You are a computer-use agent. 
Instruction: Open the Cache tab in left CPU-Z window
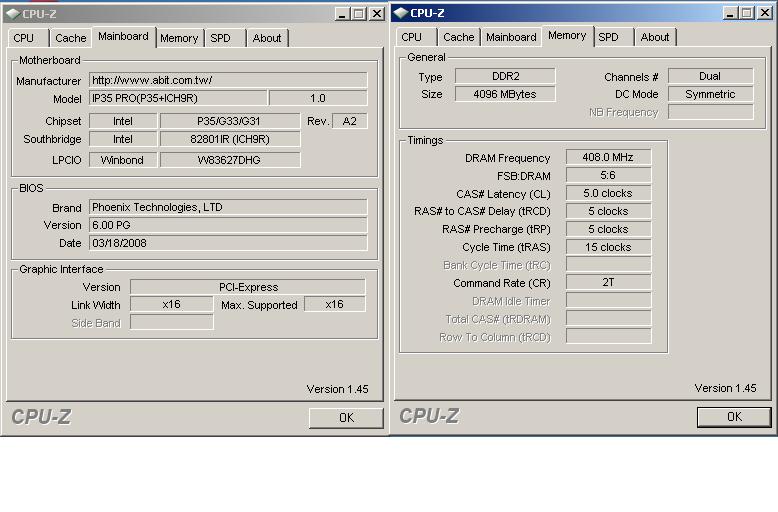pos(70,38)
